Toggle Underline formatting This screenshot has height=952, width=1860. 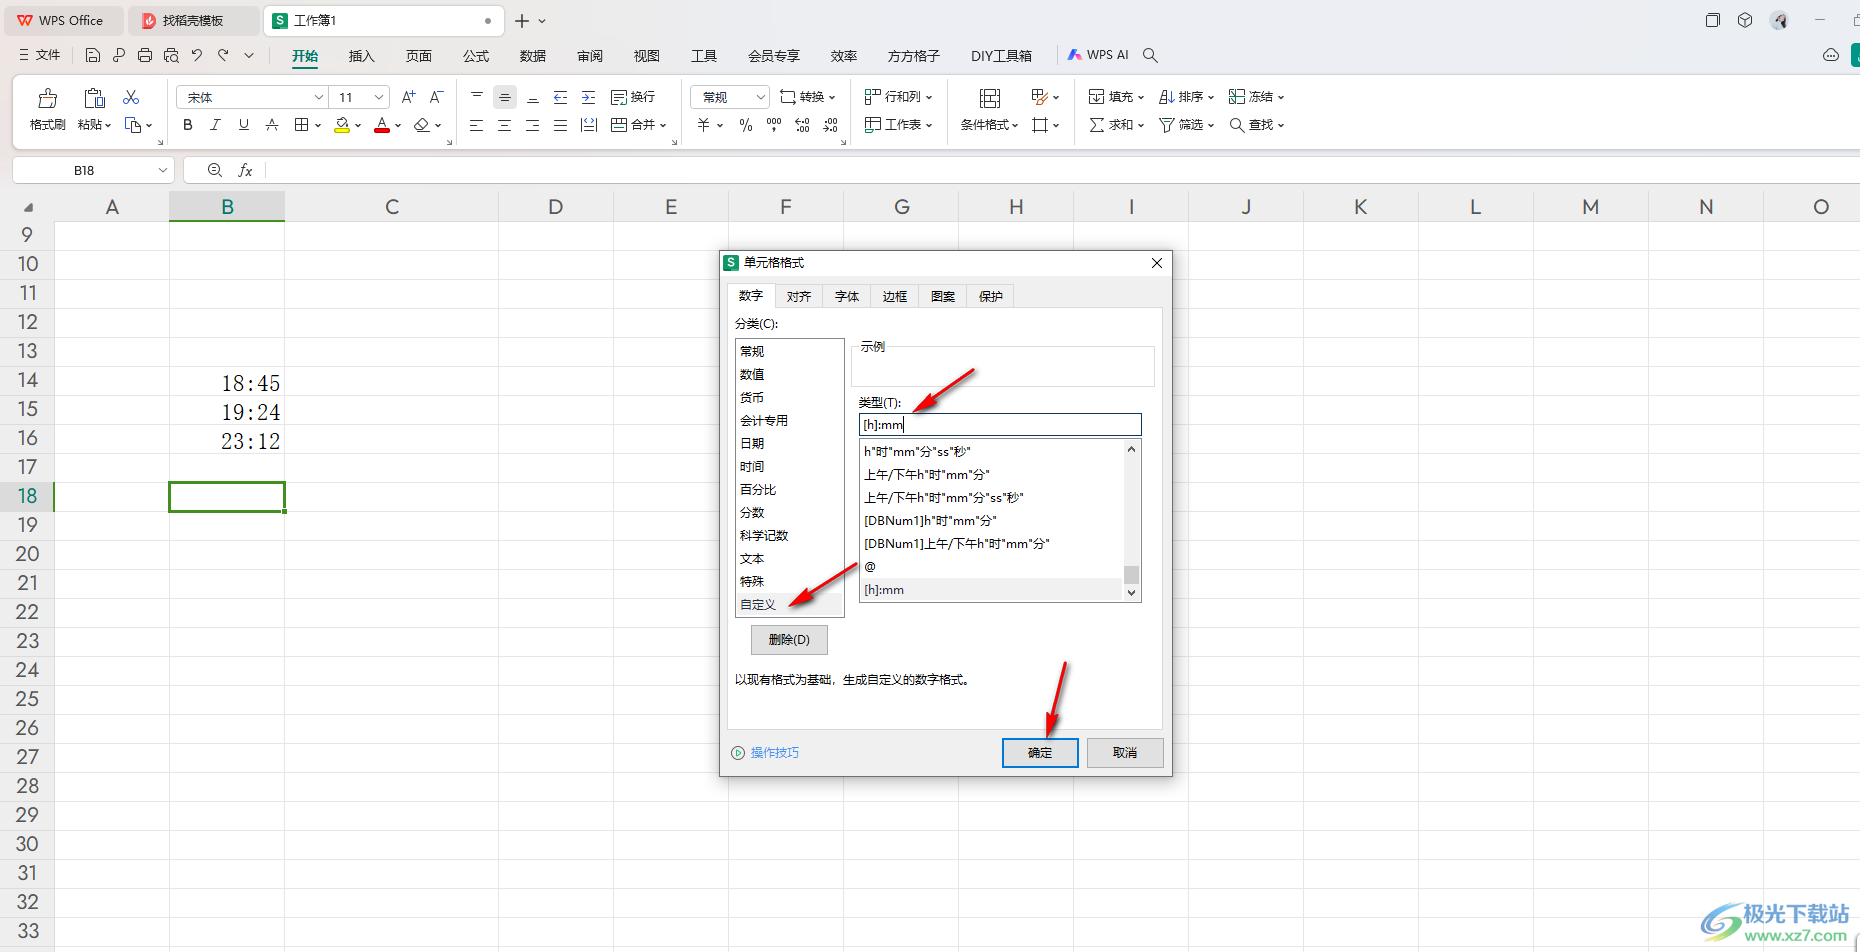pyautogui.click(x=244, y=125)
